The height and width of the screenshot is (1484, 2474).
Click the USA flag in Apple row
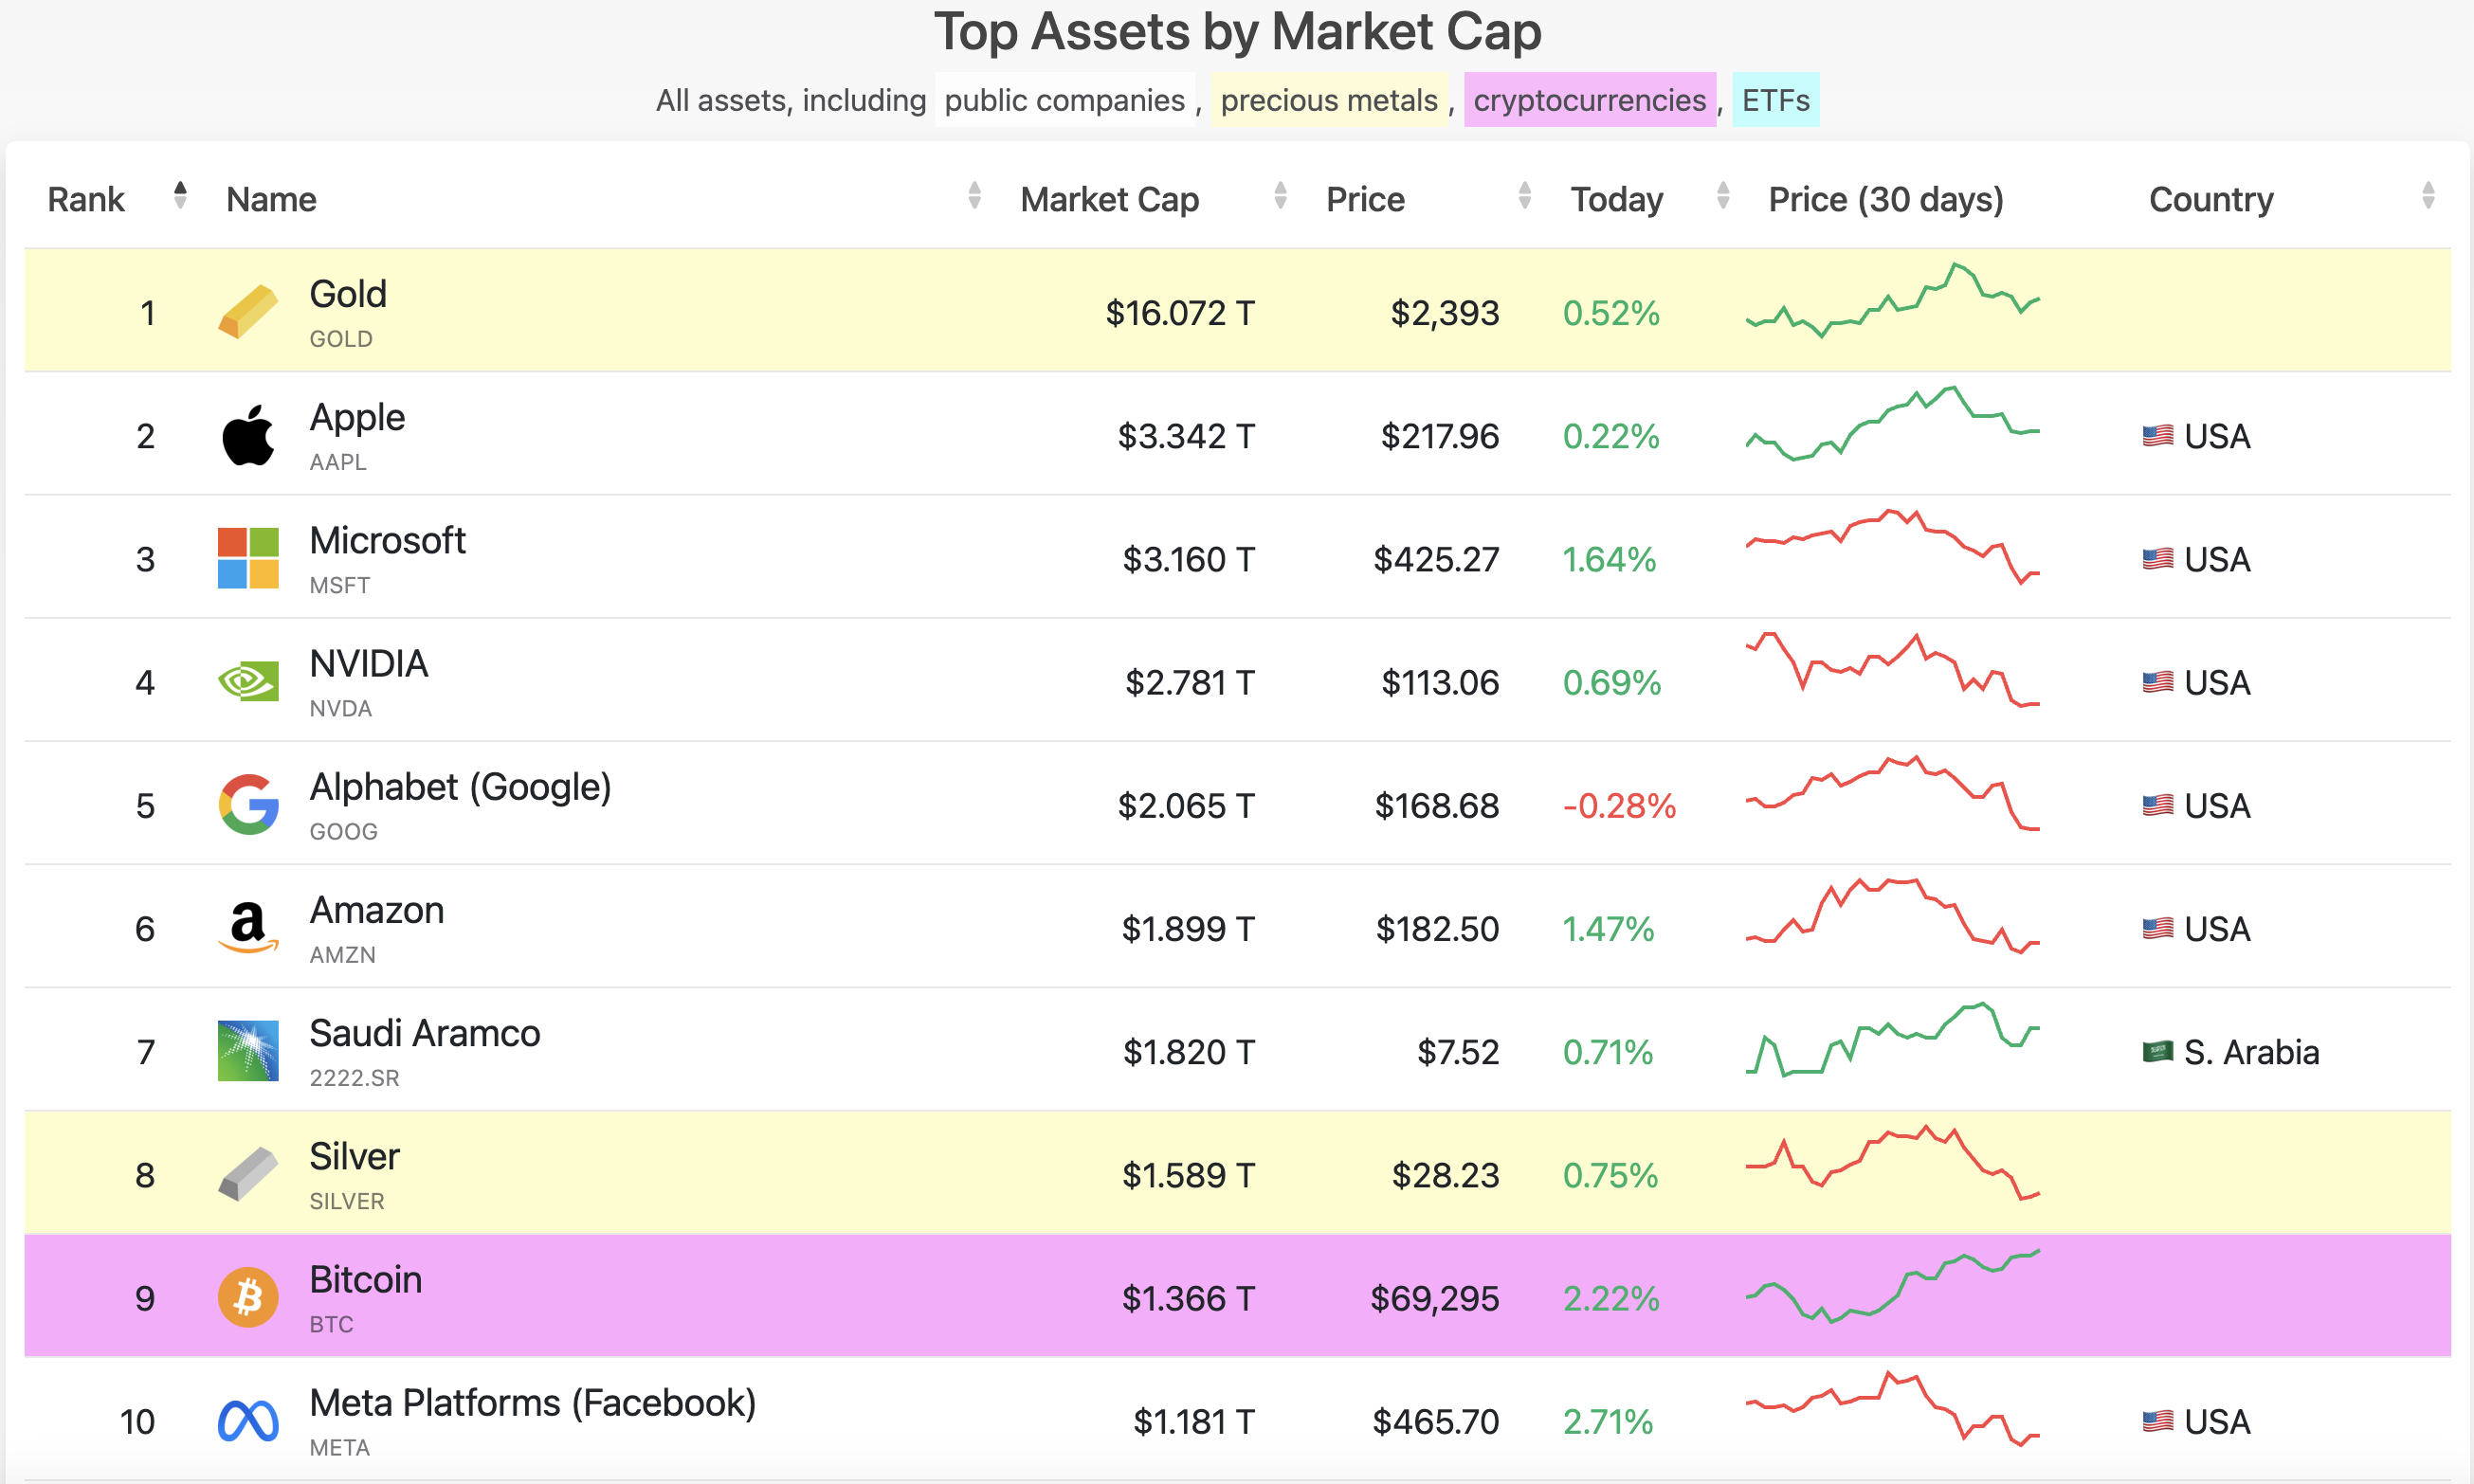[2158, 436]
